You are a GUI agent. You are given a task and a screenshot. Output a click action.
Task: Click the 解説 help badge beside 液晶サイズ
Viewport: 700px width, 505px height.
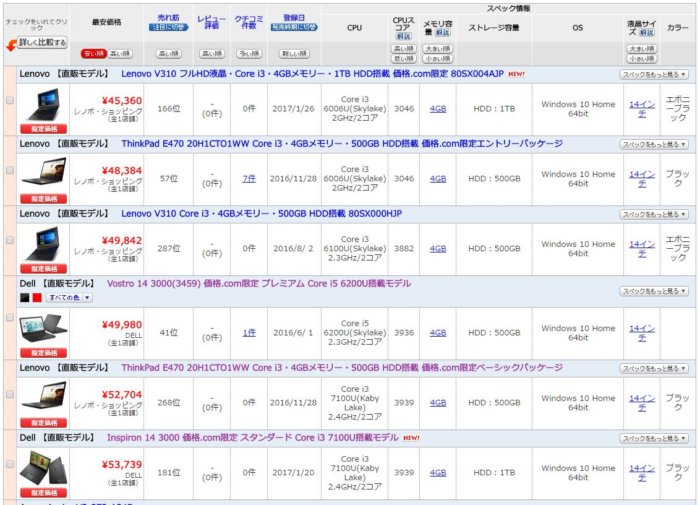tap(647, 33)
